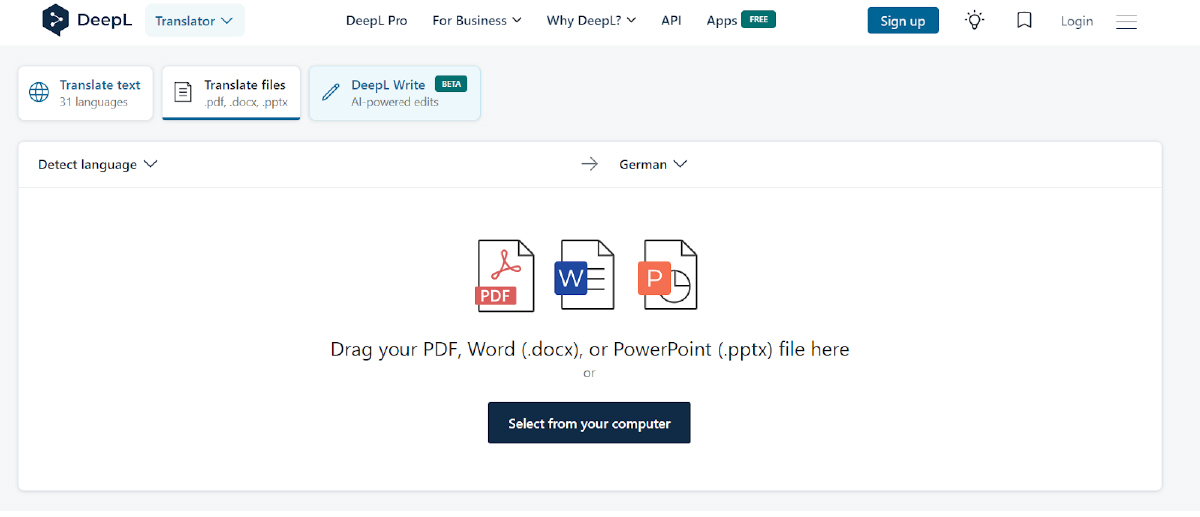Click the Login link
Viewport: 1200px width, 517px height.
point(1077,21)
